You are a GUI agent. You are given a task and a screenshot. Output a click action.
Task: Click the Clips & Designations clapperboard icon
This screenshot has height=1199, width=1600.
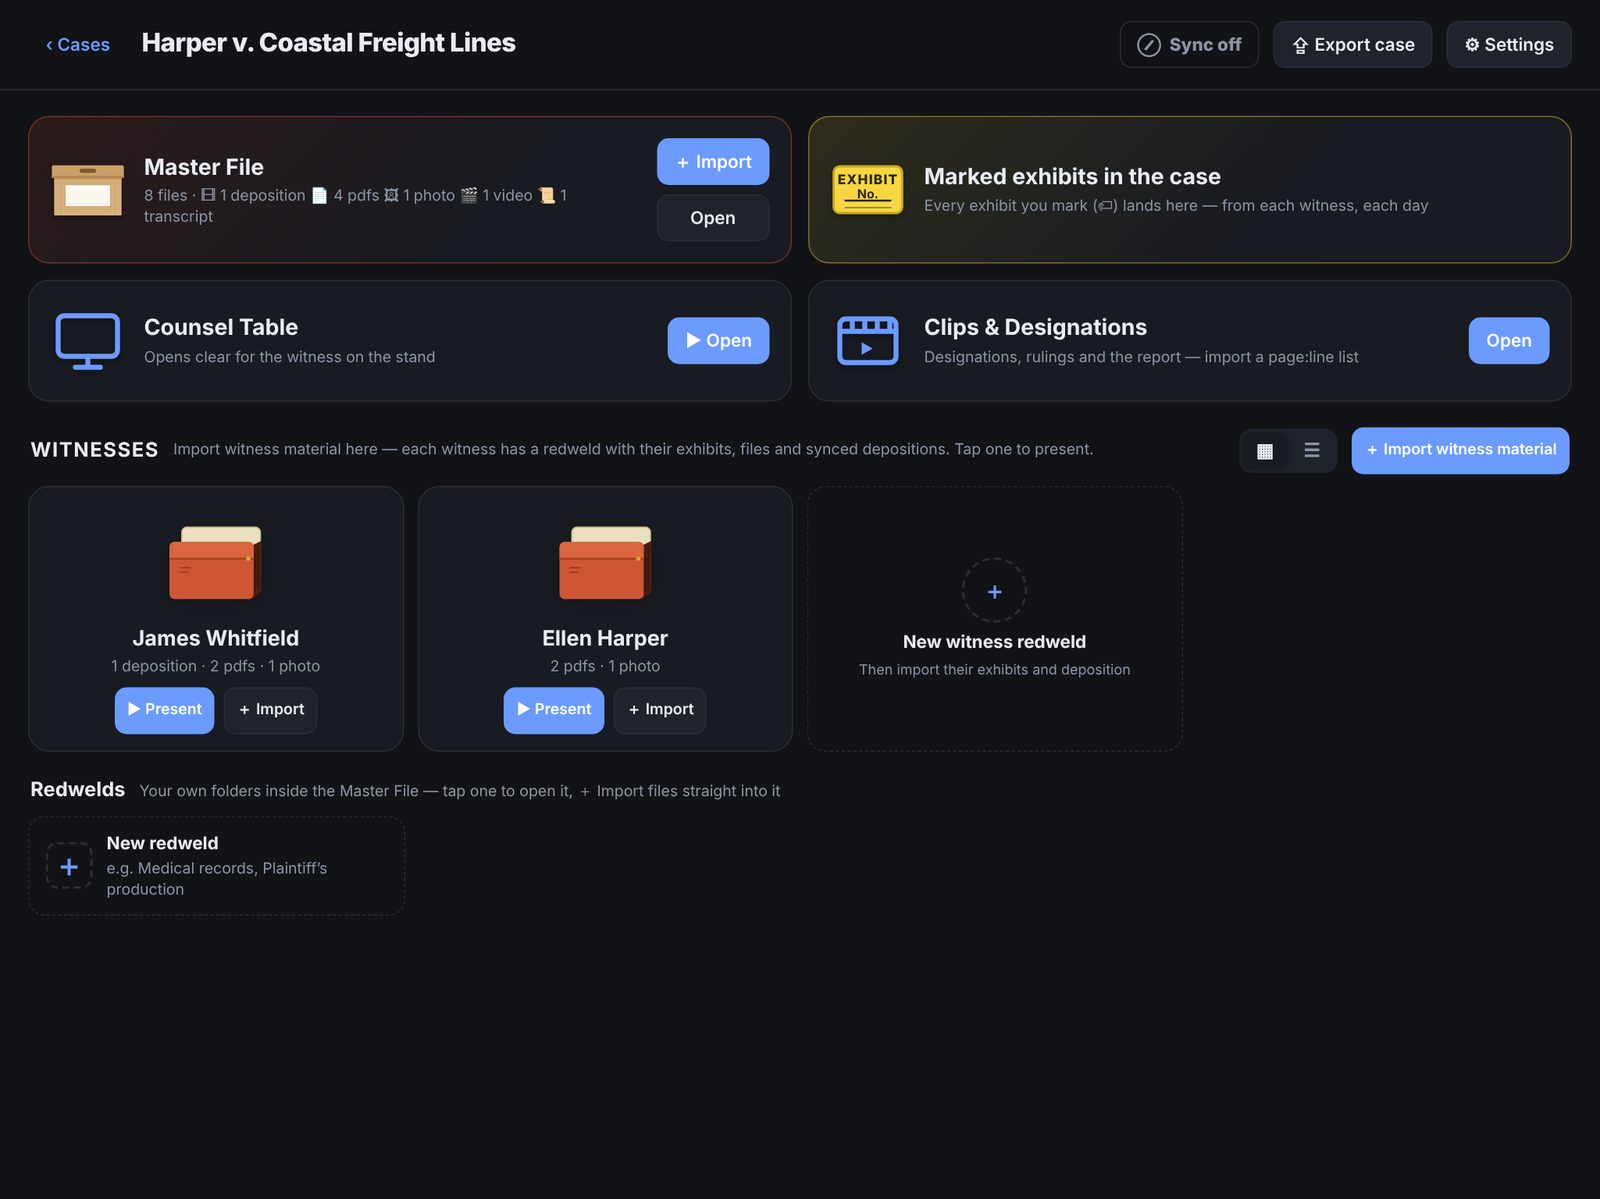867,341
